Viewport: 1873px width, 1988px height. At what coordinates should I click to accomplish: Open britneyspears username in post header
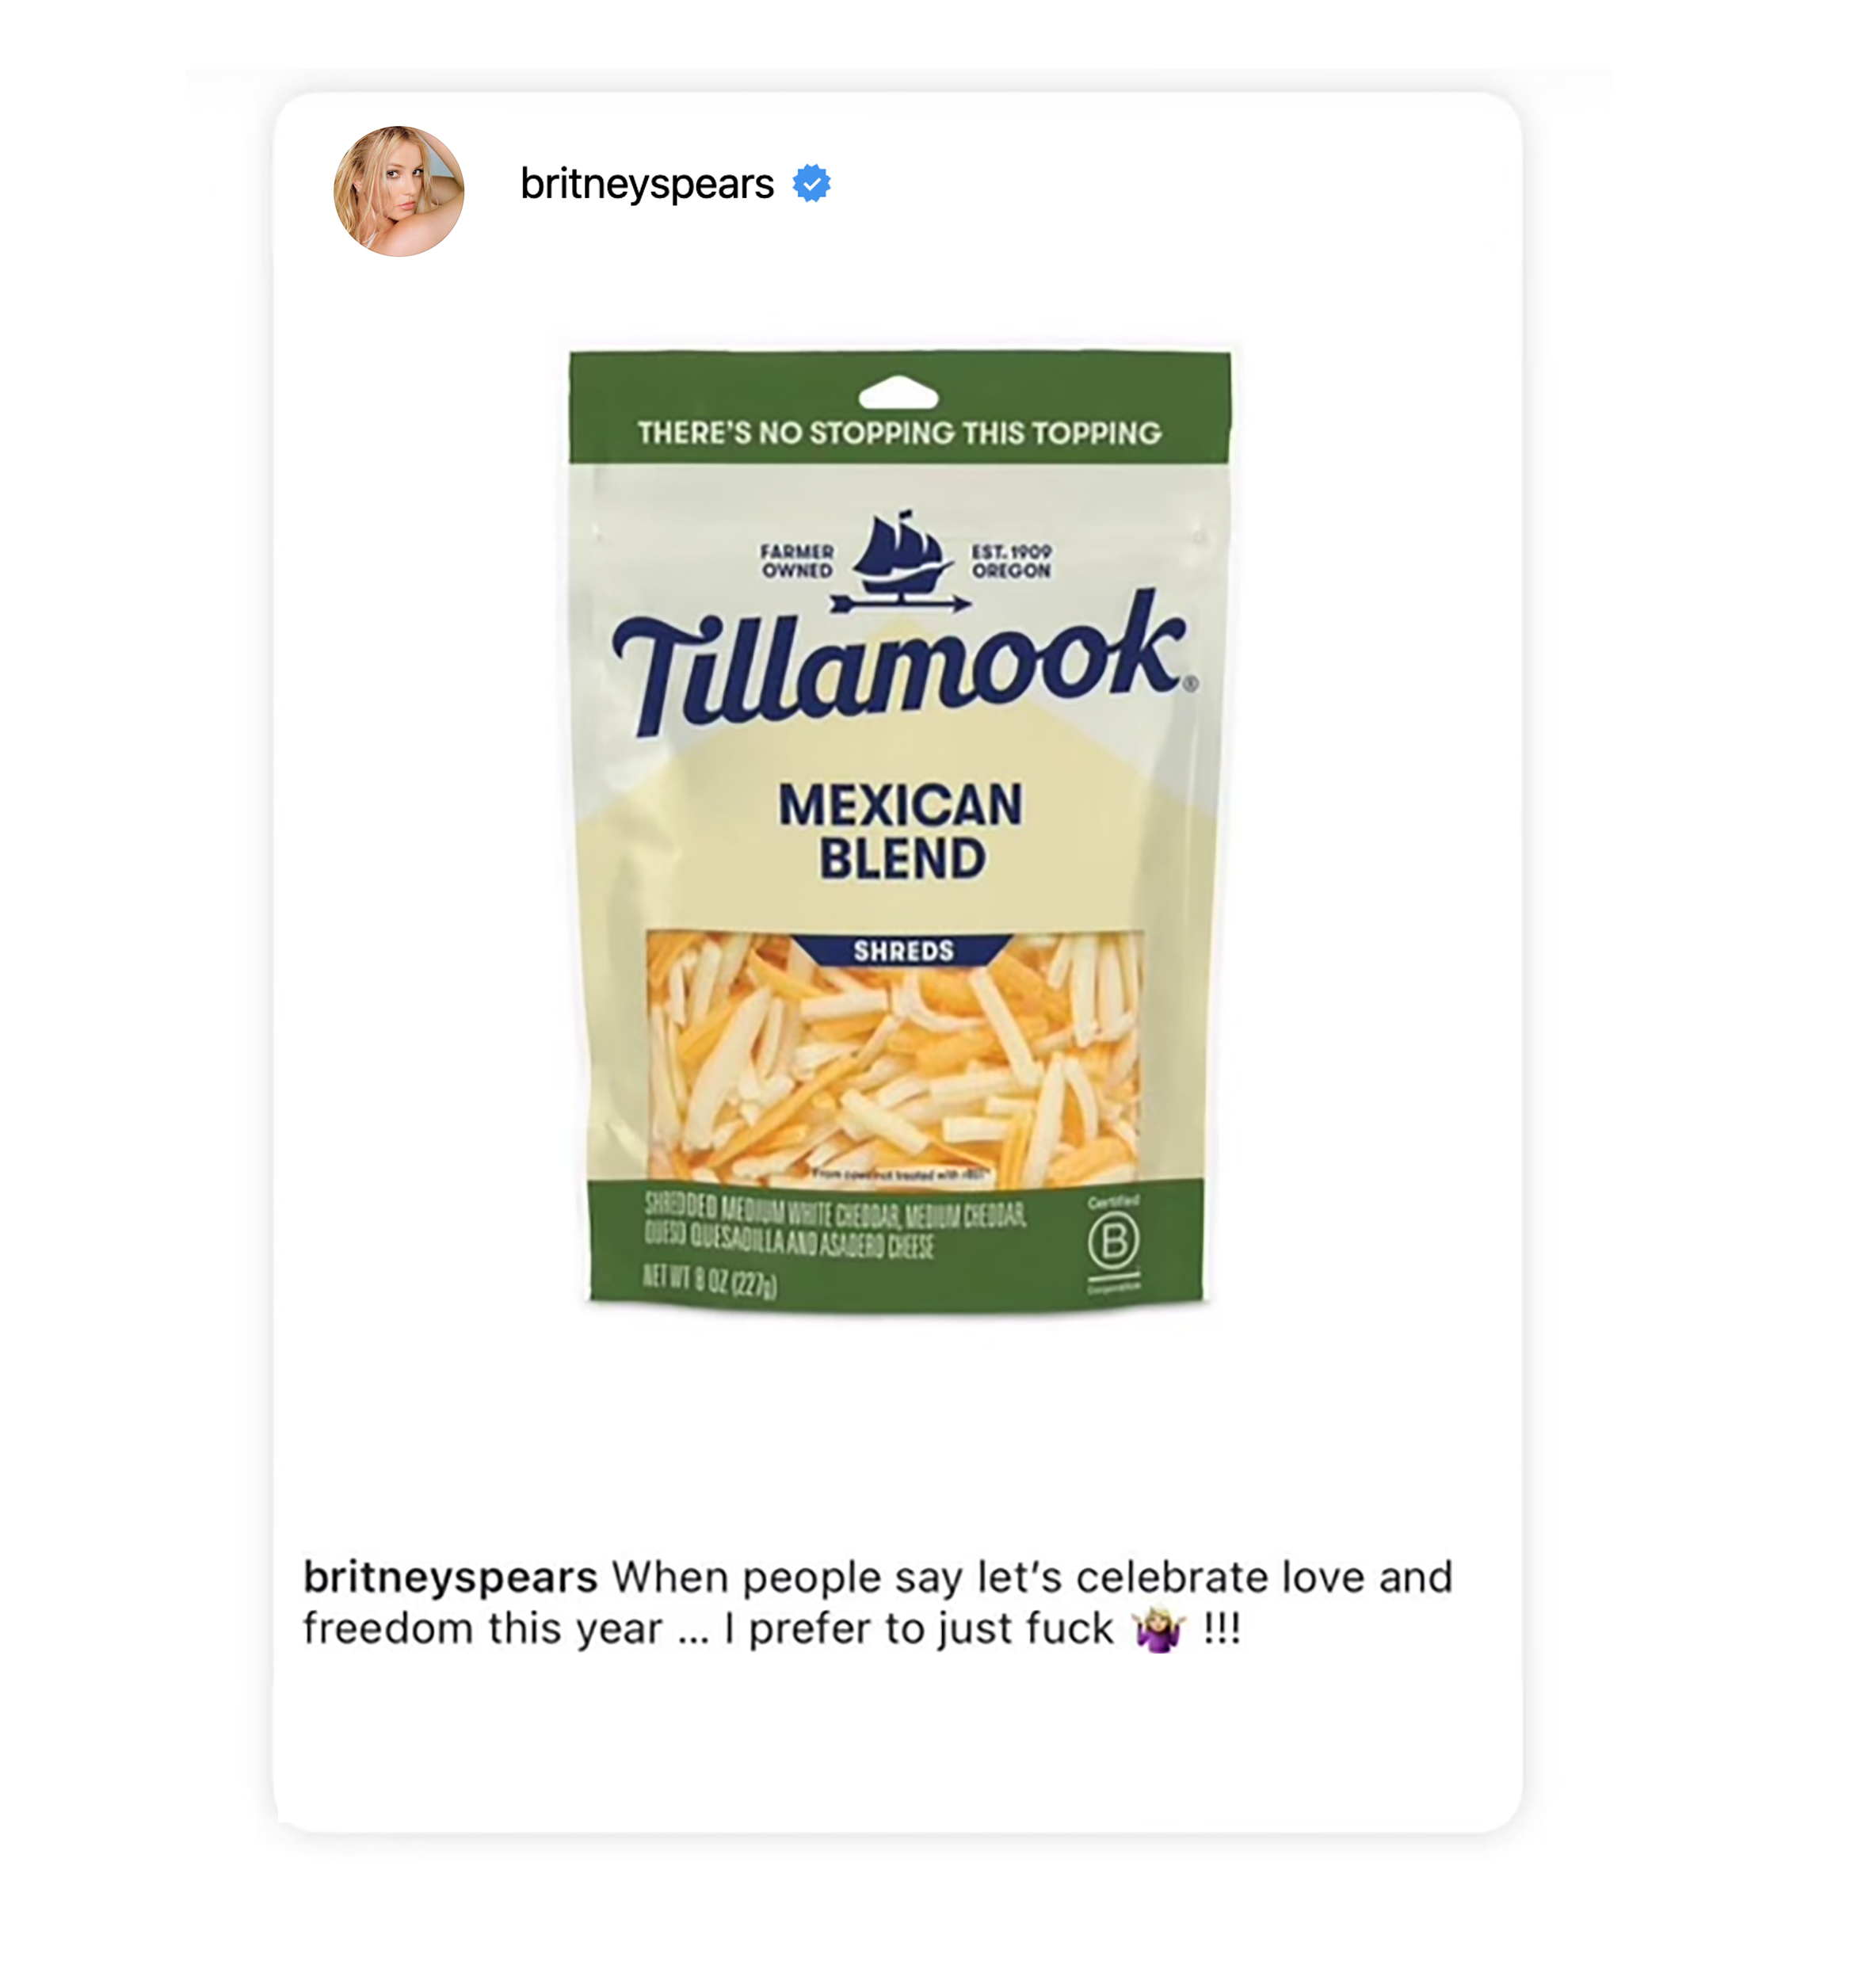(647, 184)
